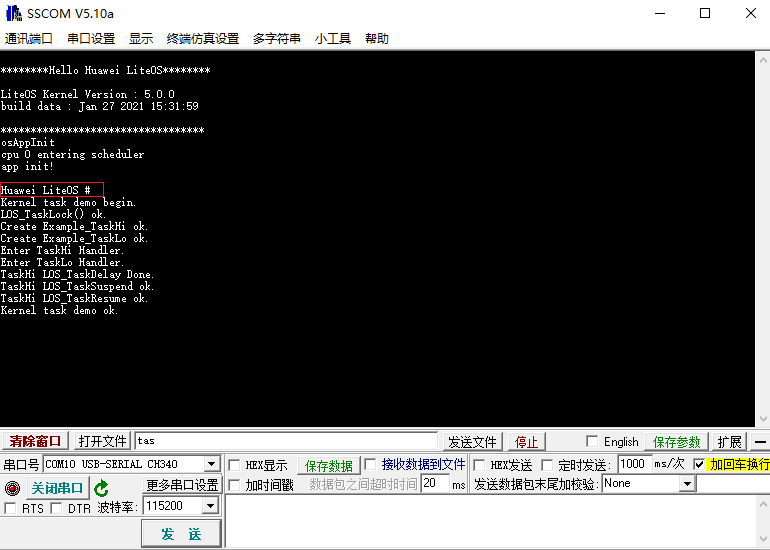Click the 停止 button
Viewport: 770px width, 550px height.
[x=526, y=442]
